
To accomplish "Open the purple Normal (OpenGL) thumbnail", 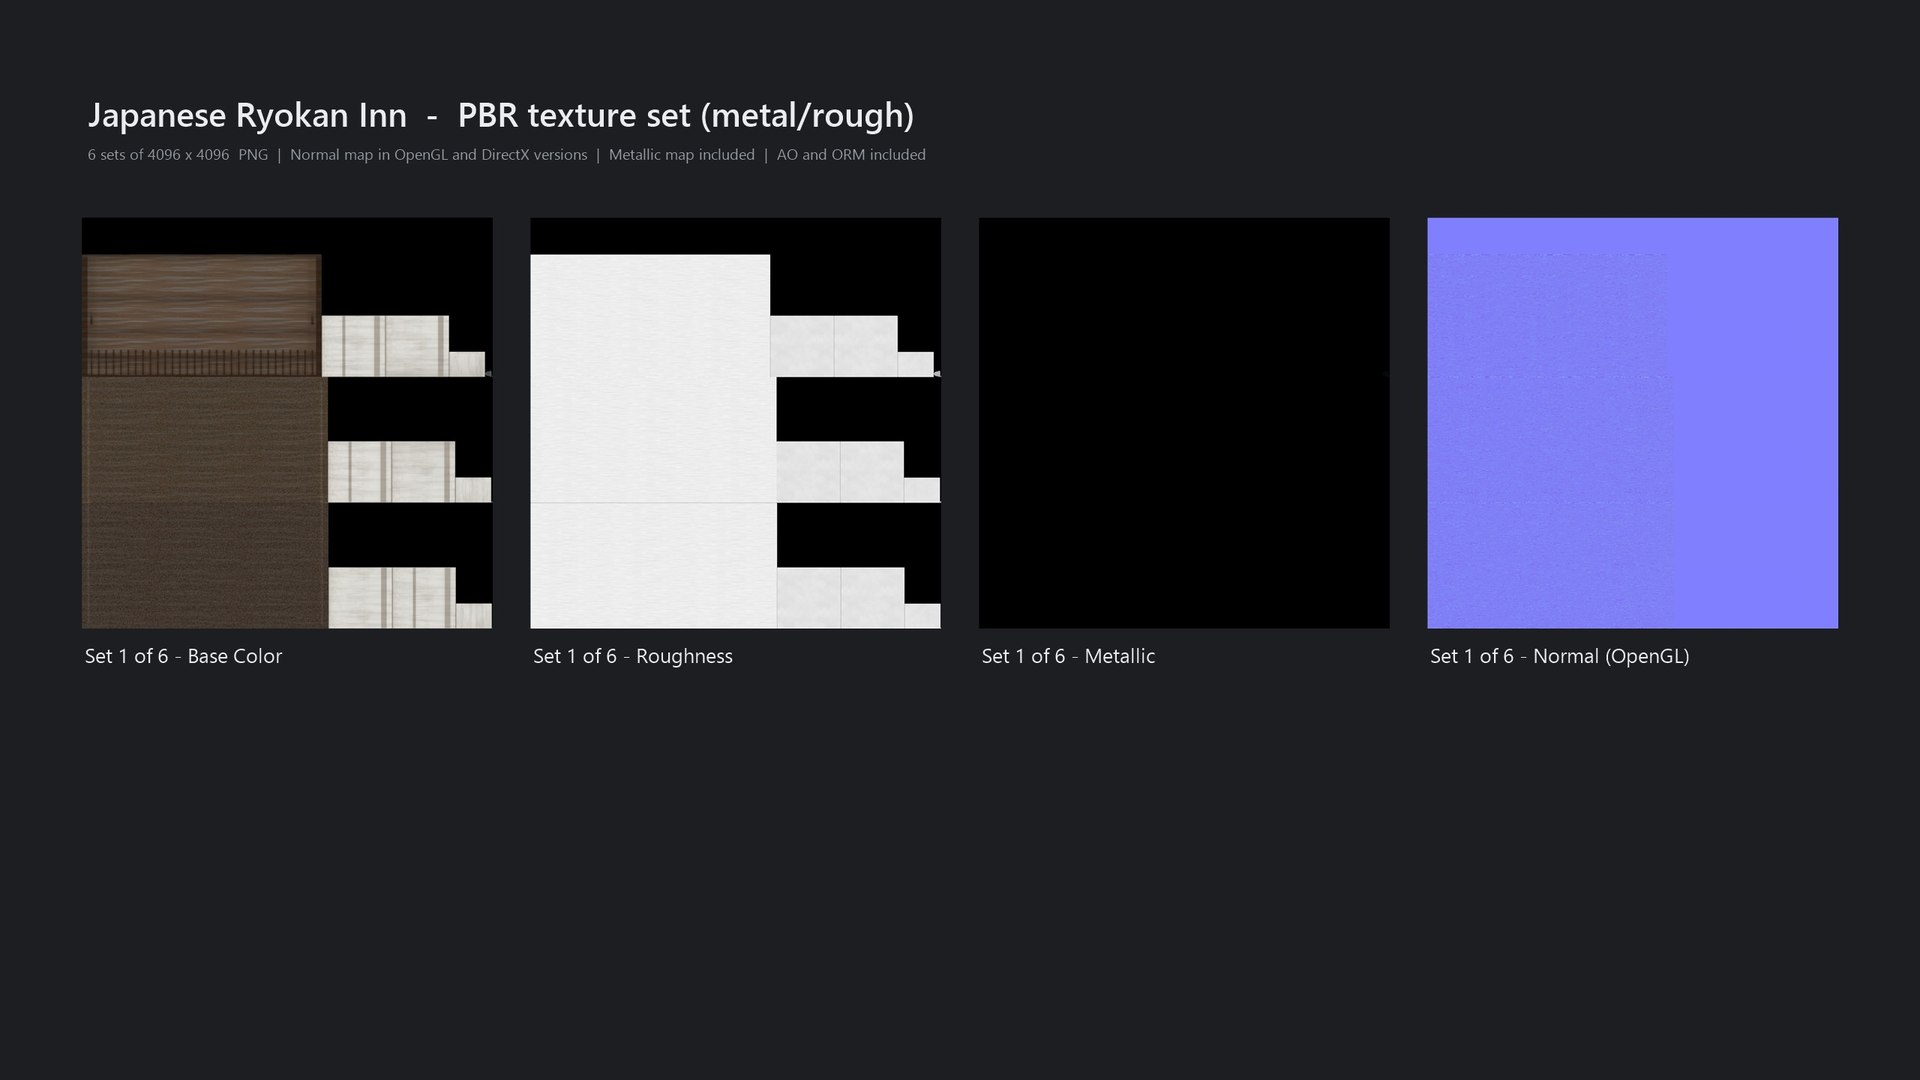I will point(1632,423).
